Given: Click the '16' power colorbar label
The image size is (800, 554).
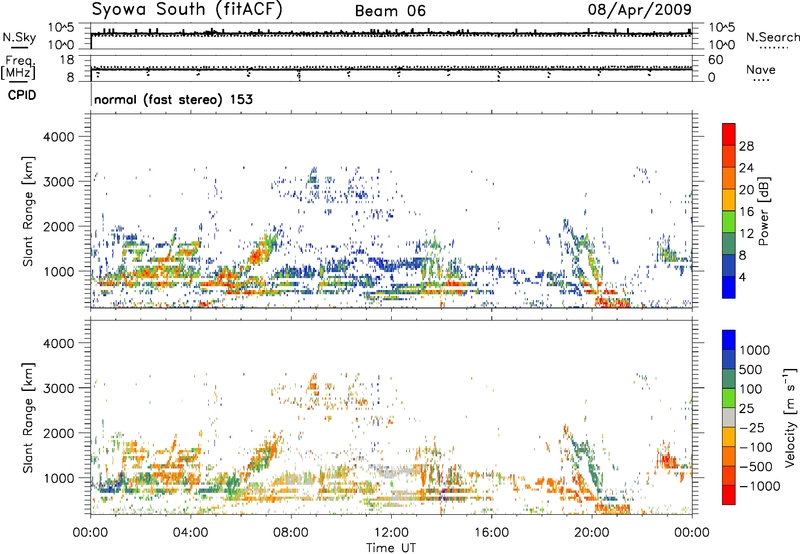Looking at the screenshot, I should (x=746, y=212).
